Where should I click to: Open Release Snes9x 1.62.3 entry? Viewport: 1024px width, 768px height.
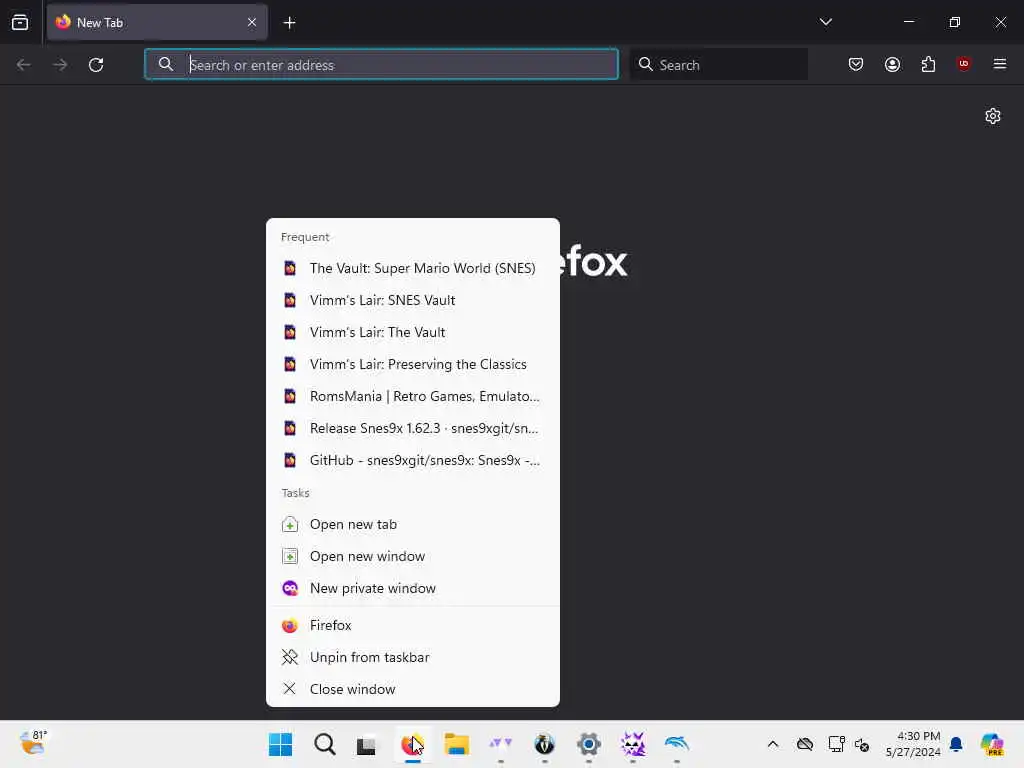[x=413, y=428]
